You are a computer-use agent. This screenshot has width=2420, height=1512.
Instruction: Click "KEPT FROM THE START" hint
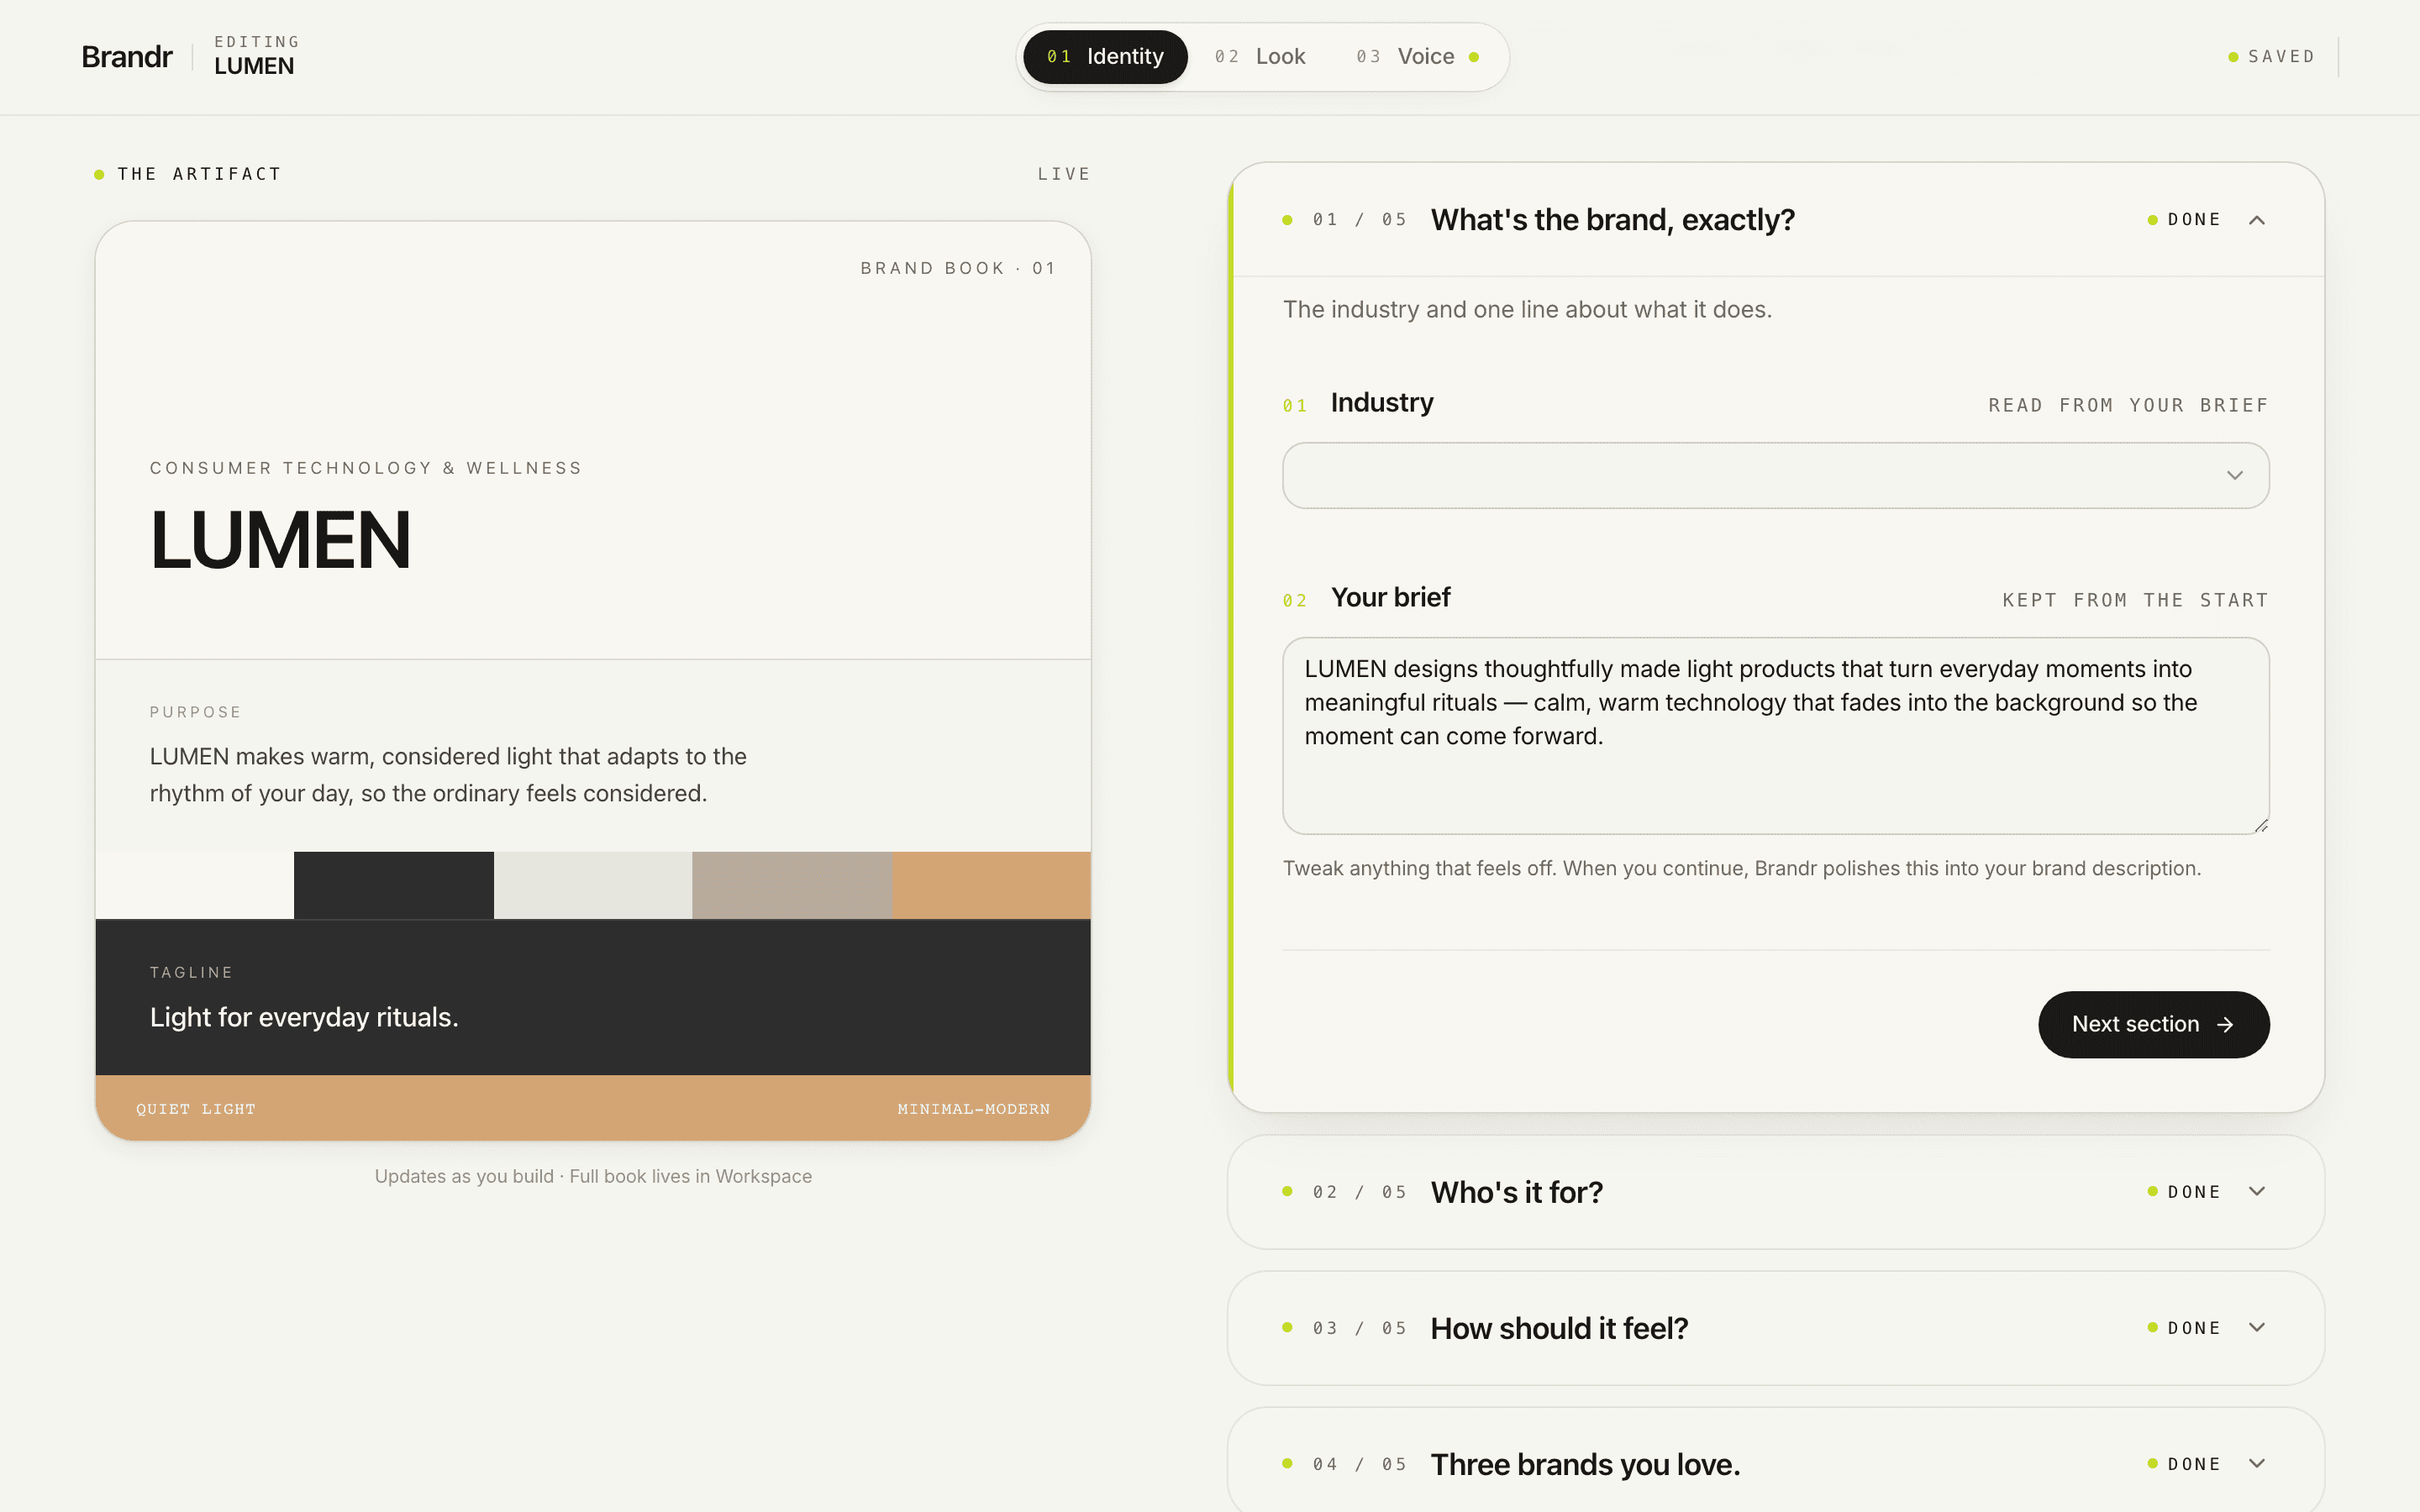[2135, 600]
